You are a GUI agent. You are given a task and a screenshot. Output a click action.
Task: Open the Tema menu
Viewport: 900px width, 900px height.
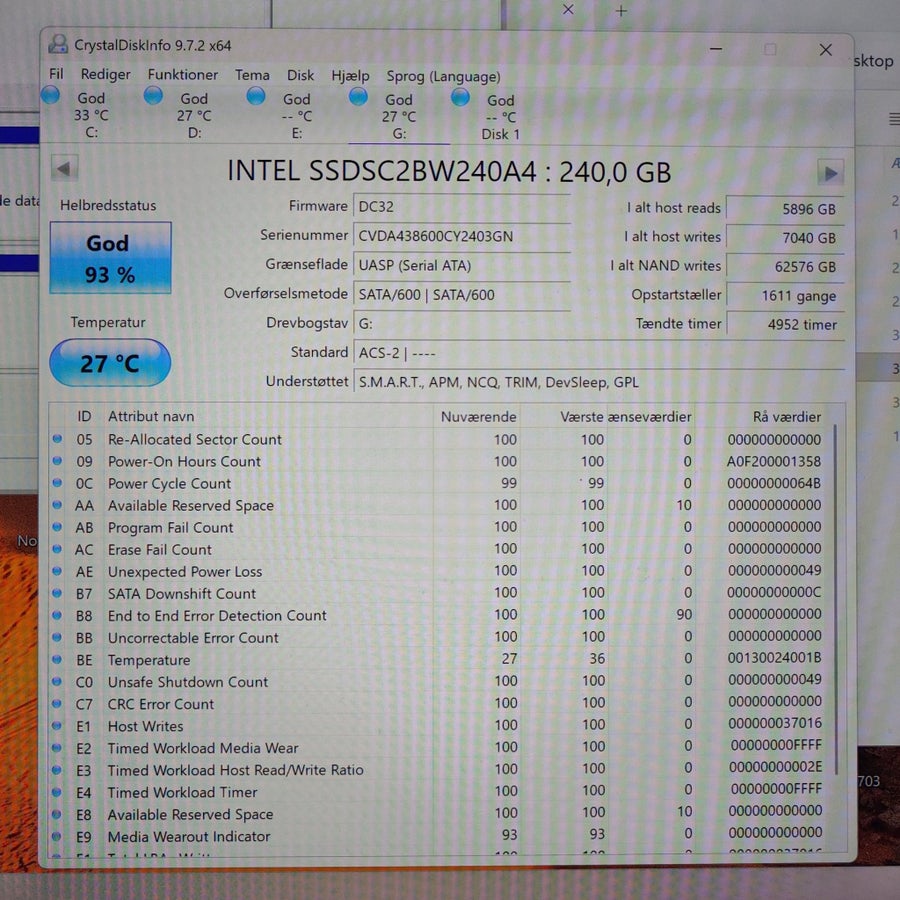(252, 75)
